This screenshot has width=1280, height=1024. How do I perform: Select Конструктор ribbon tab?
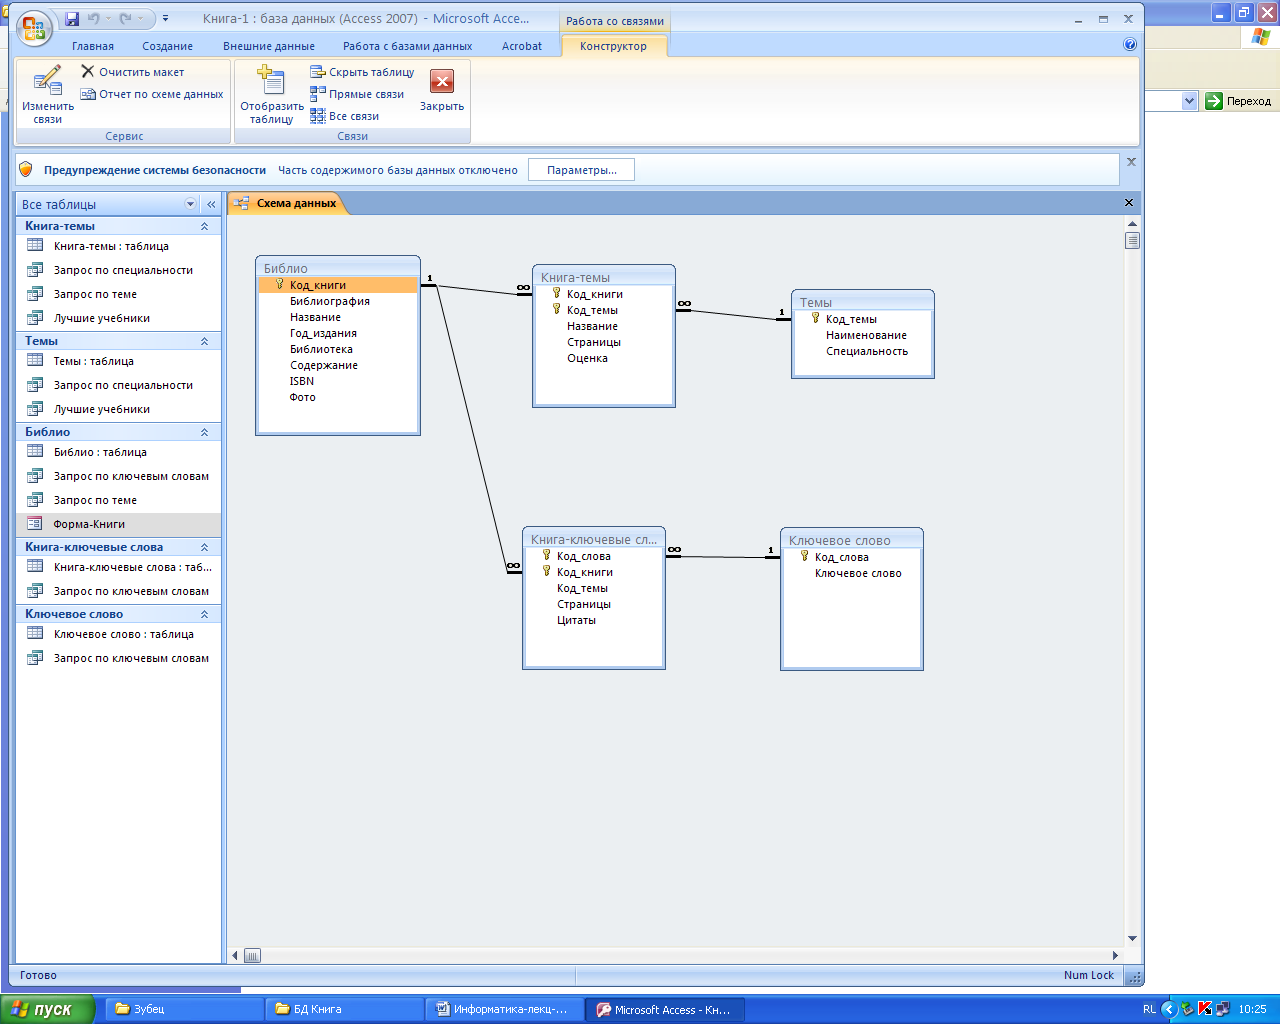(x=613, y=46)
